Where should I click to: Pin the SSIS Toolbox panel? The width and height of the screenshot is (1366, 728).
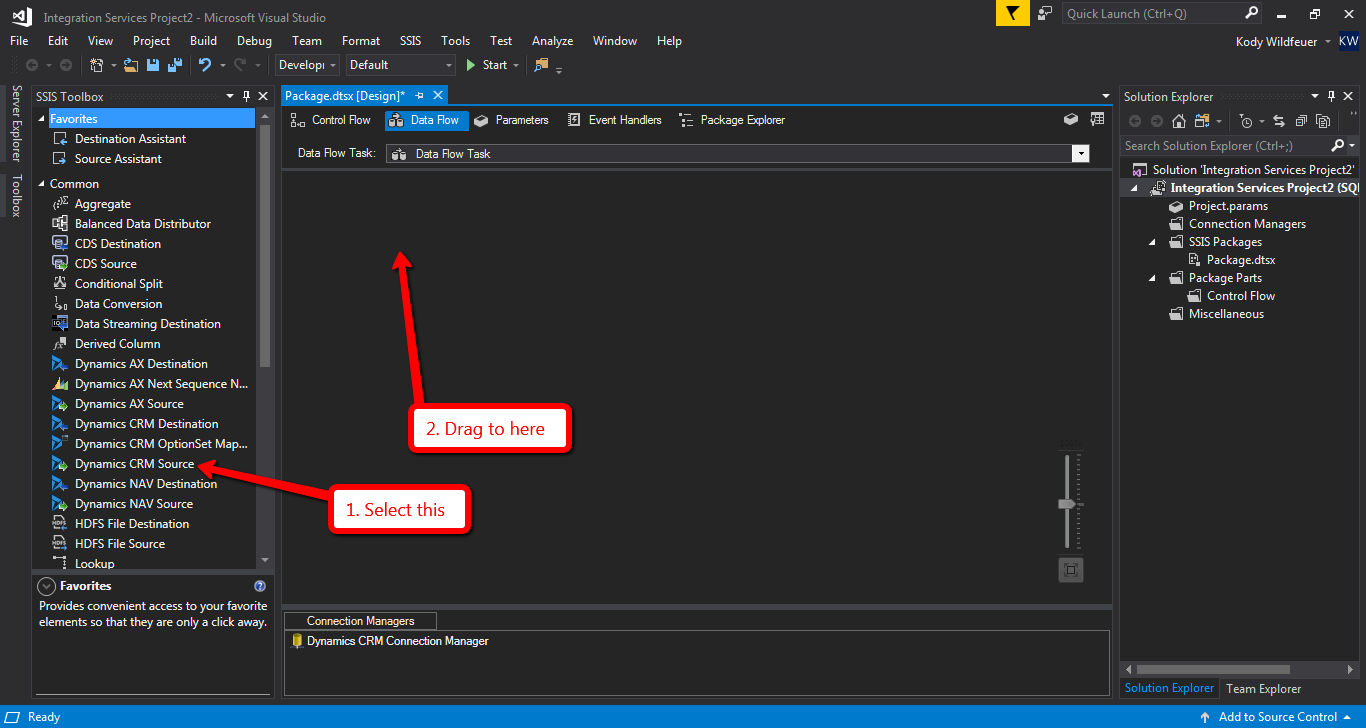click(x=246, y=96)
